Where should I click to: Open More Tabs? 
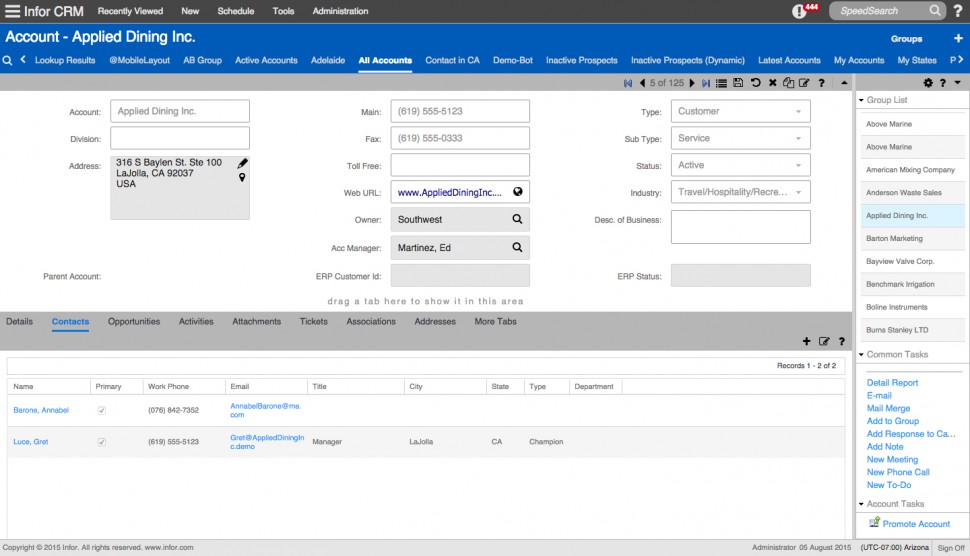pyautogui.click(x=496, y=322)
